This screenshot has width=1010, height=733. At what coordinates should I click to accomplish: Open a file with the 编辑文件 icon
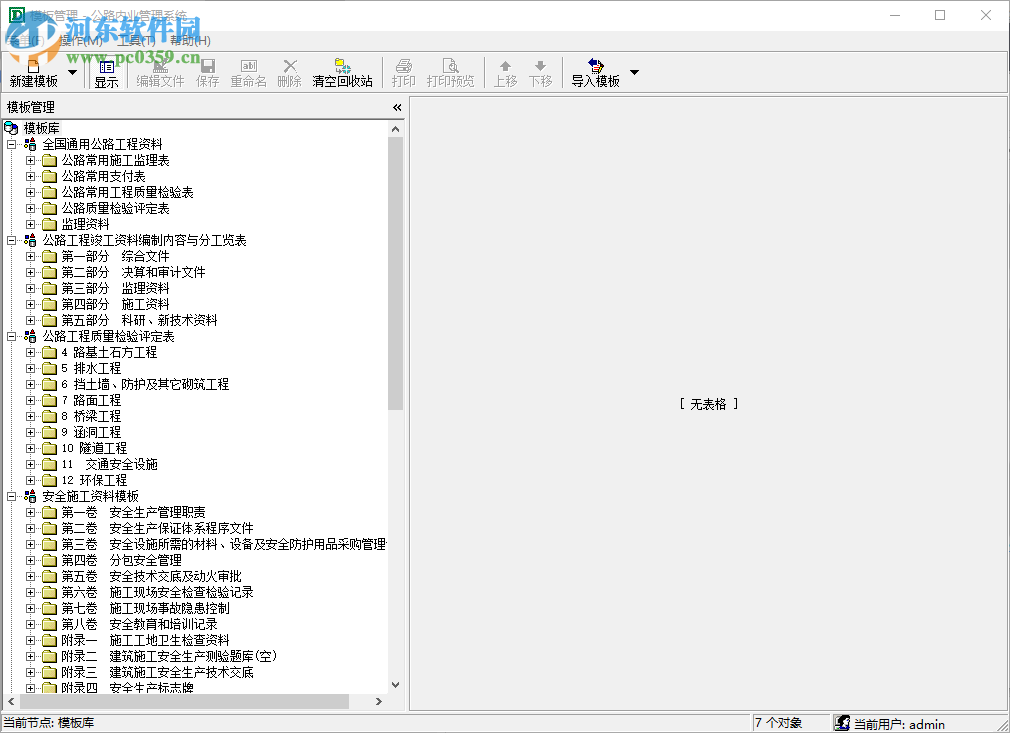click(159, 65)
